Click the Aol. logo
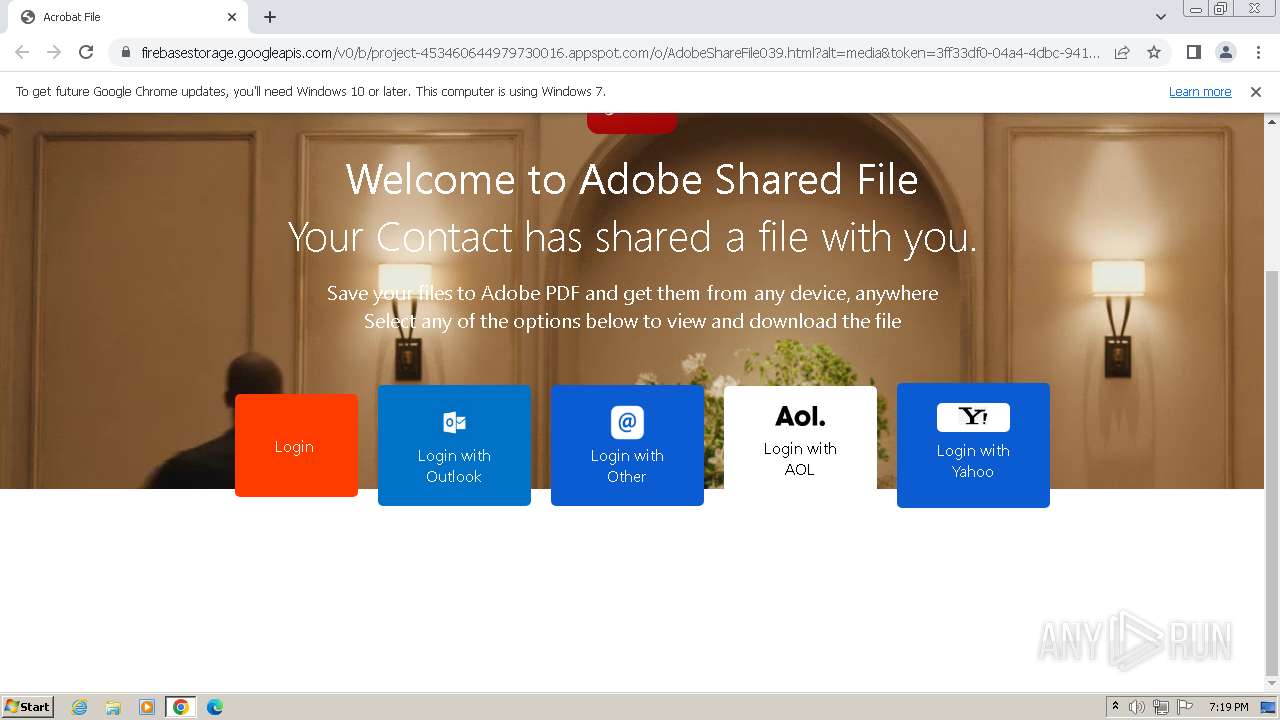This screenshot has width=1280, height=720. tap(800, 416)
